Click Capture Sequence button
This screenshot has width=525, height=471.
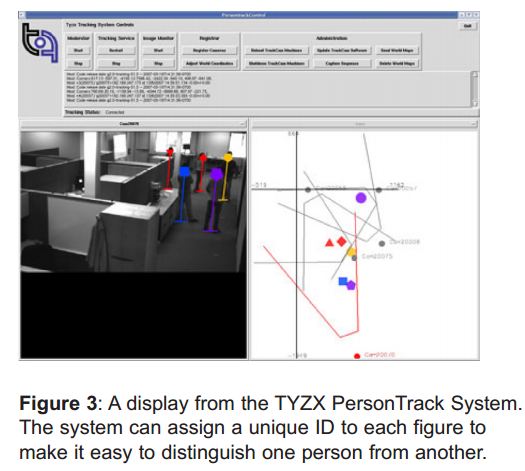pos(342,63)
